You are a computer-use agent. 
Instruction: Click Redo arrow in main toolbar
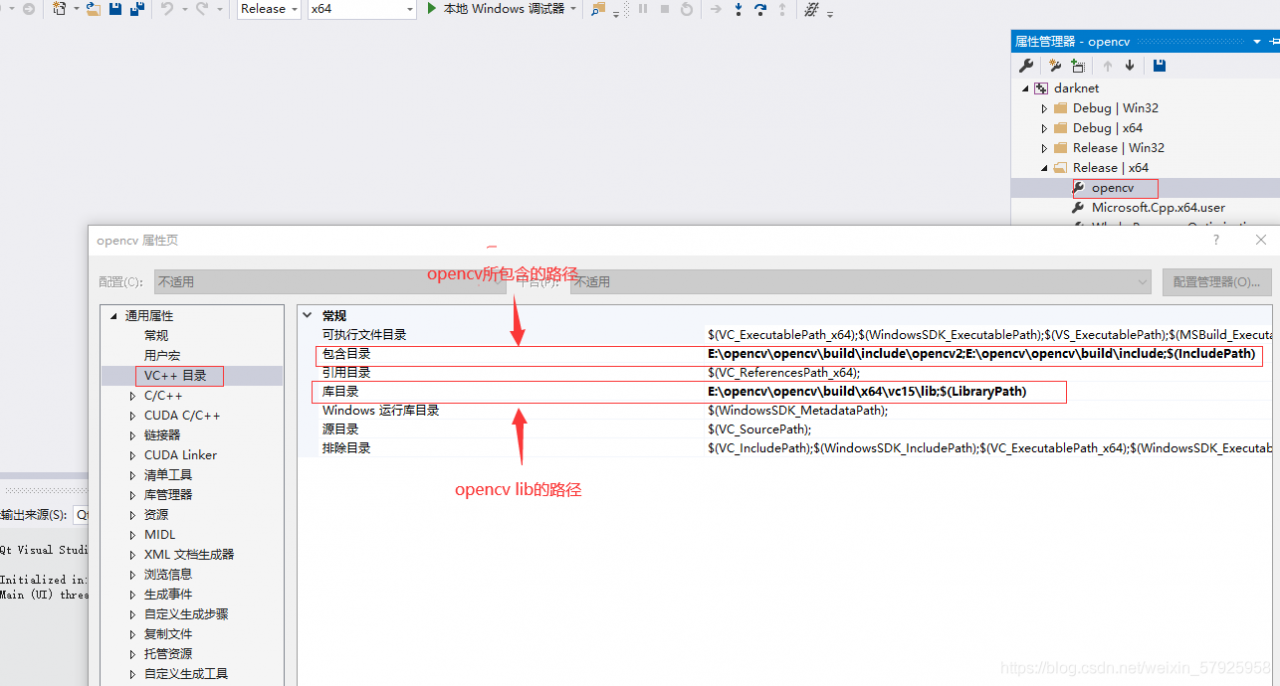203,9
